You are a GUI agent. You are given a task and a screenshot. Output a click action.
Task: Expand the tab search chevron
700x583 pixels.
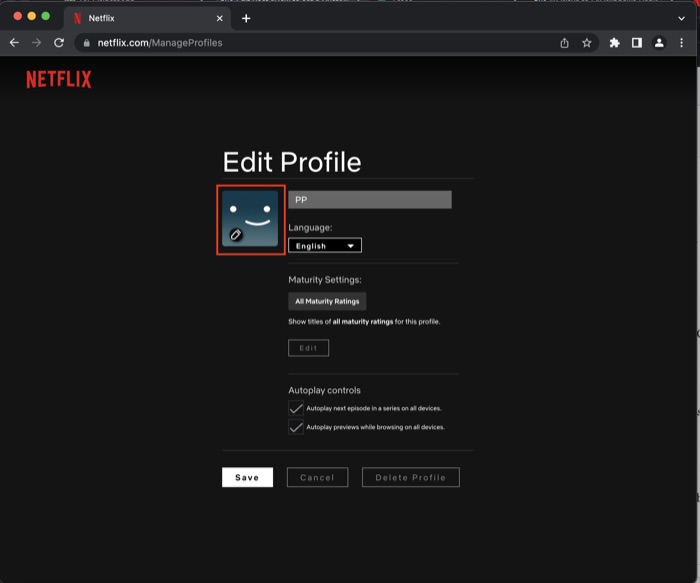tap(681, 18)
